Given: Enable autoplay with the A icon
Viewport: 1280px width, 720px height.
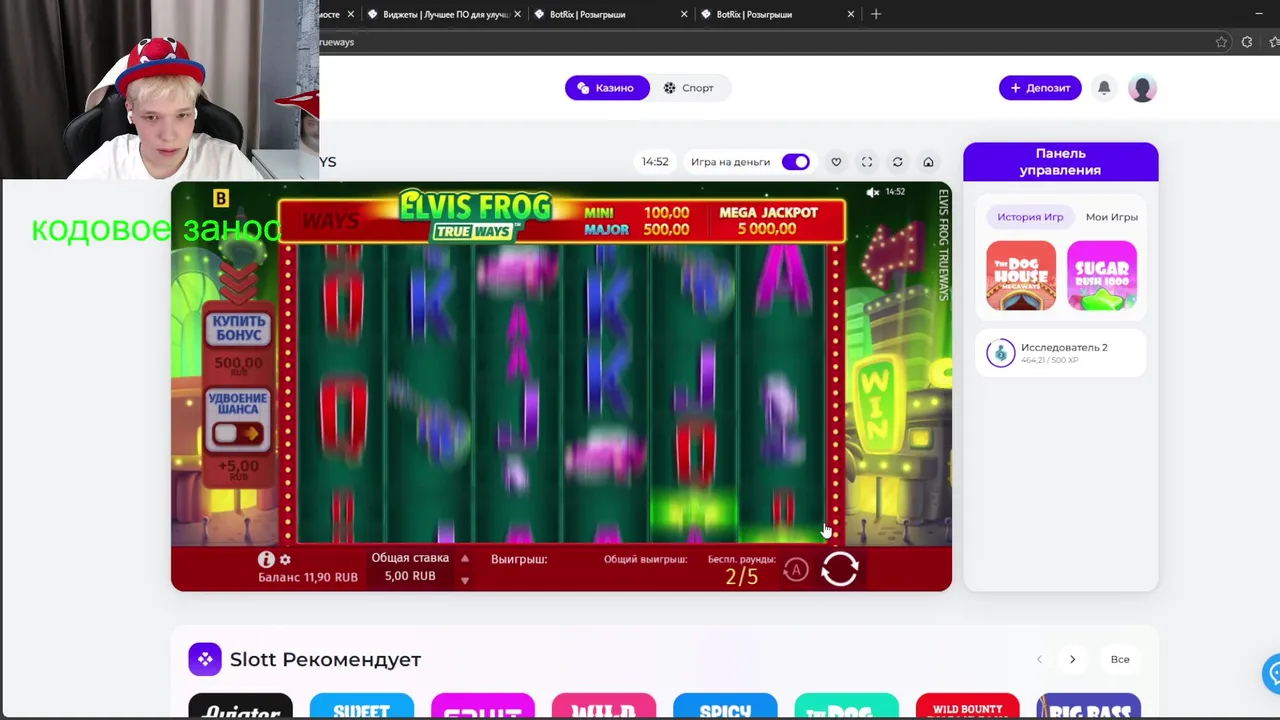Looking at the screenshot, I should coord(796,570).
